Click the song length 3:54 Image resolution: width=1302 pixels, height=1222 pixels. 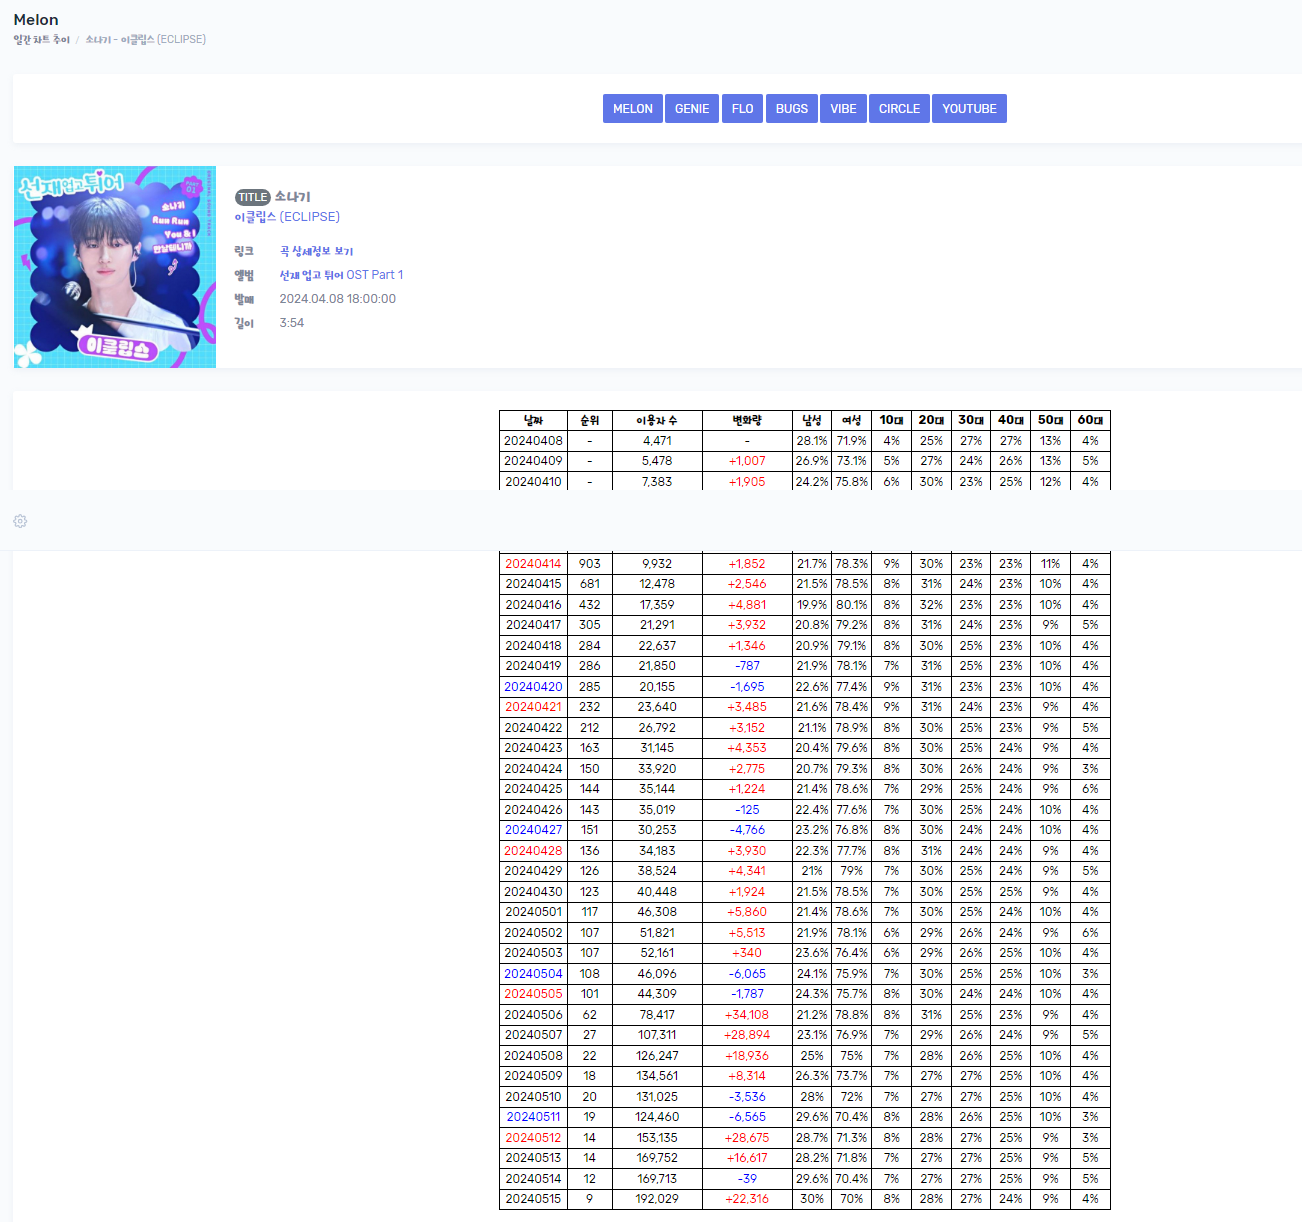click(x=291, y=323)
